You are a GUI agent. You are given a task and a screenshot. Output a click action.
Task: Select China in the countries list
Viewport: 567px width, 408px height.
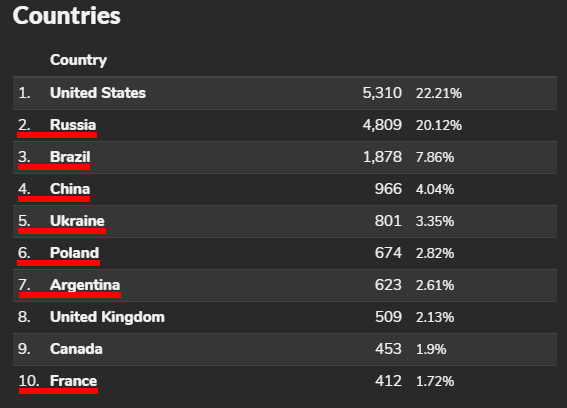pos(70,189)
